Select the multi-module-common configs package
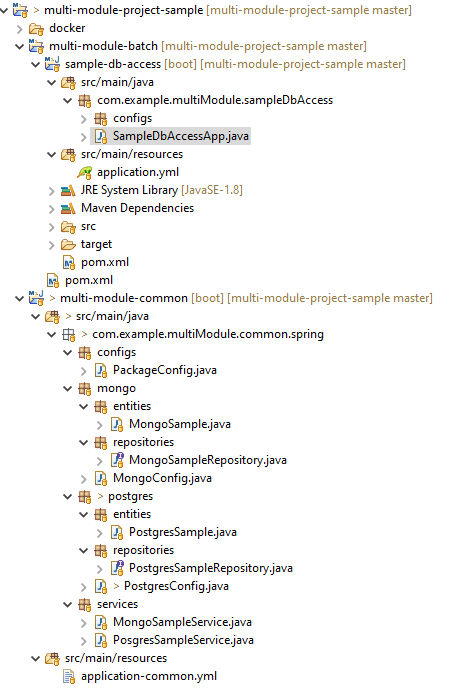This screenshot has width=460, height=688. (116, 352)
